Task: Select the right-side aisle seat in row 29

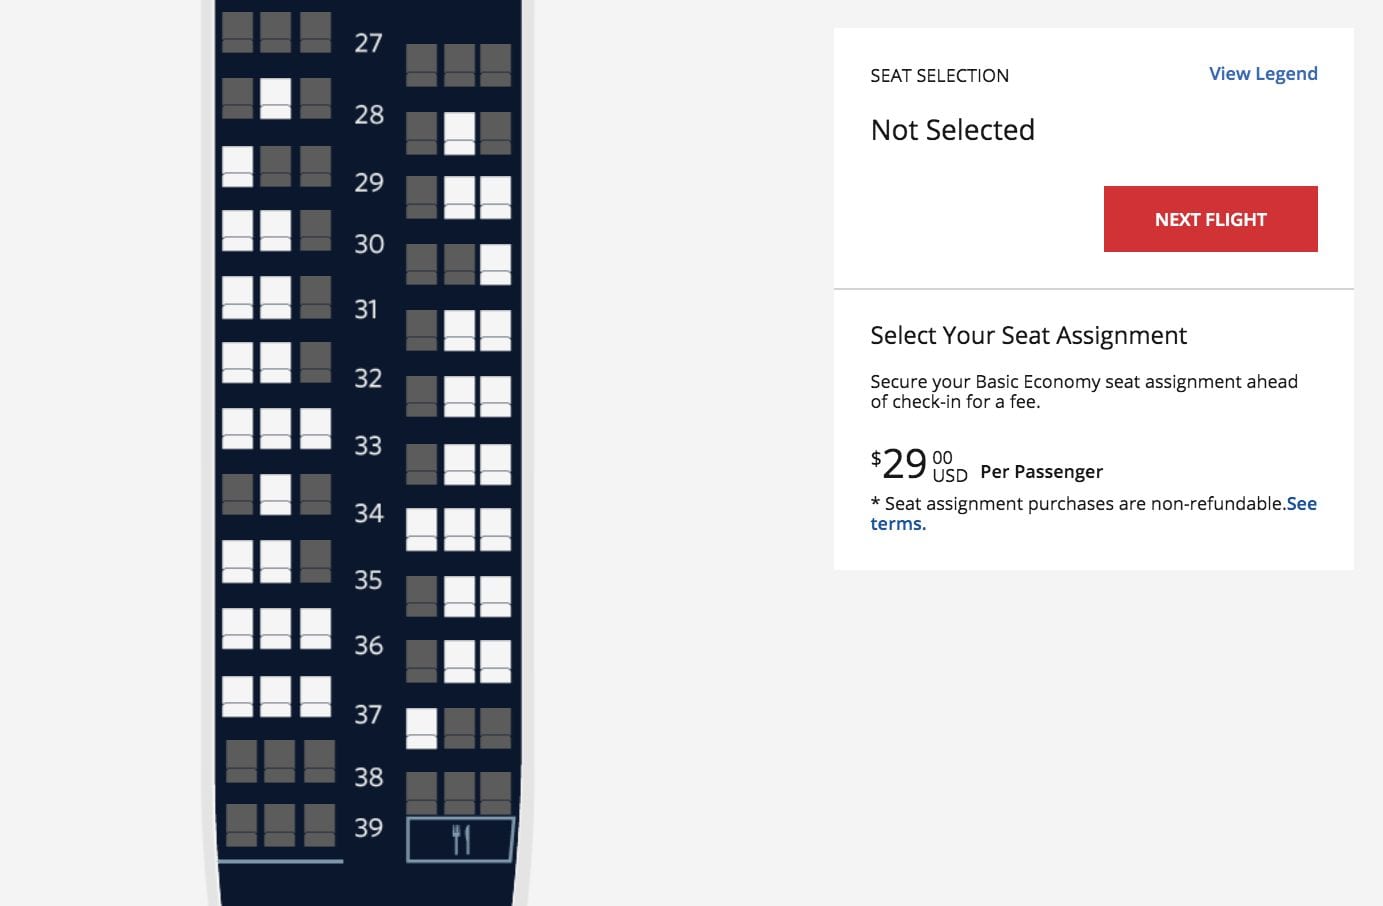Action: point(420,195)
